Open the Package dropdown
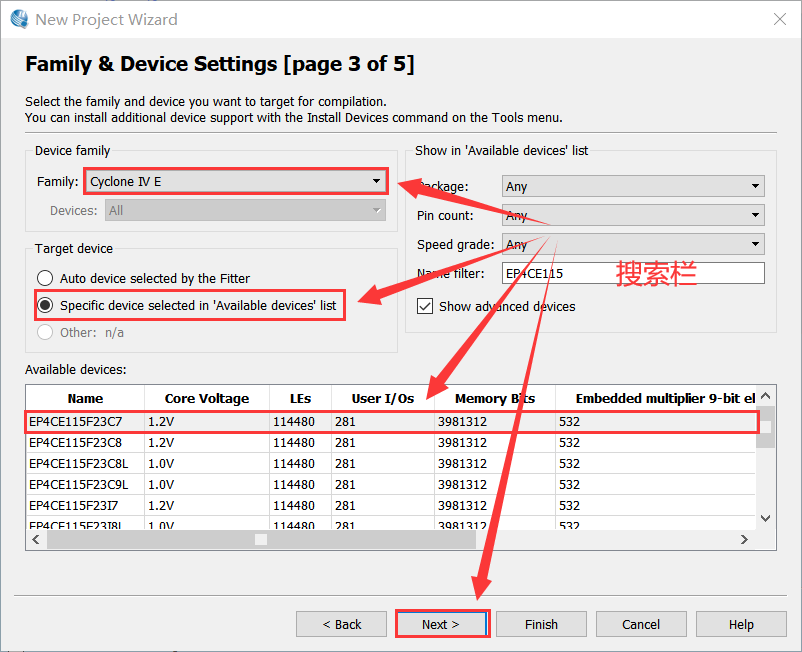 (633, 186)
